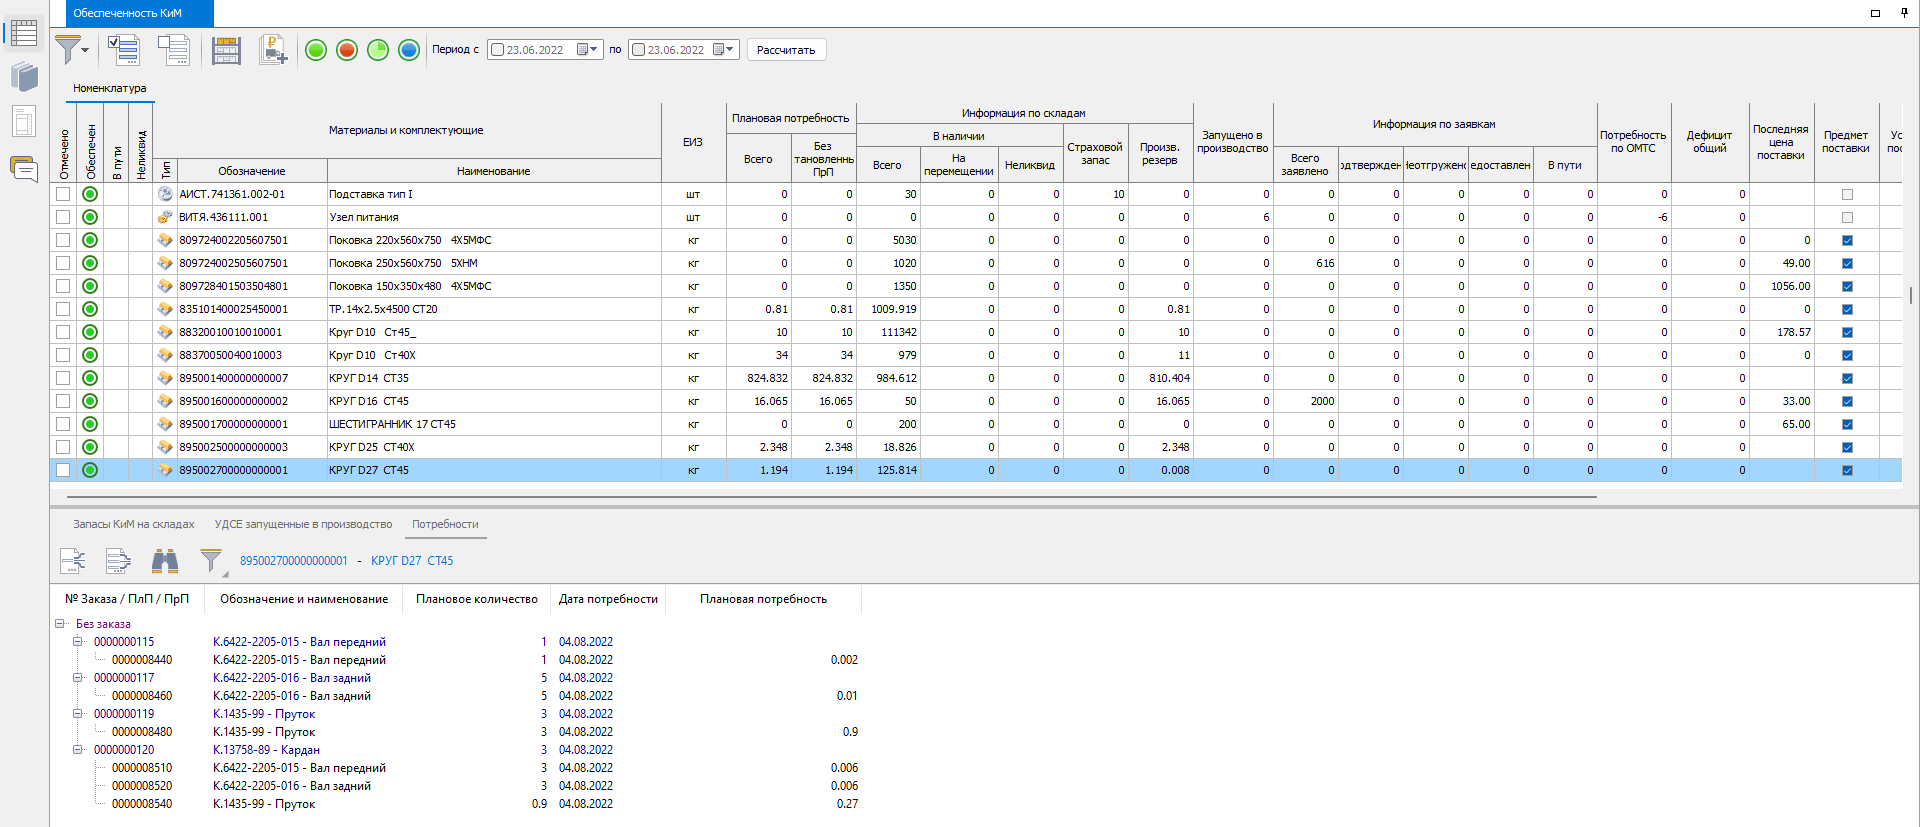This screenshot has height=827, width=1920.
Task: Click the partially filled green circle filter
Action: point(378,50)
